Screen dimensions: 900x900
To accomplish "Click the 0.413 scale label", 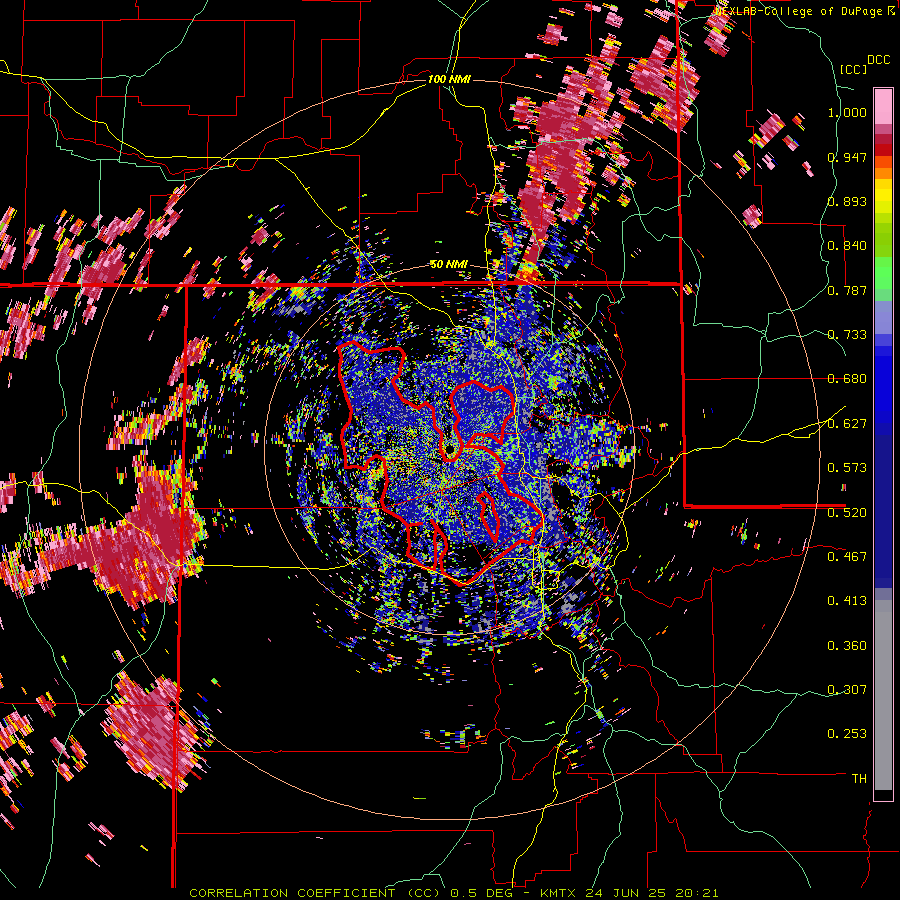I will (x=847, y=601).
